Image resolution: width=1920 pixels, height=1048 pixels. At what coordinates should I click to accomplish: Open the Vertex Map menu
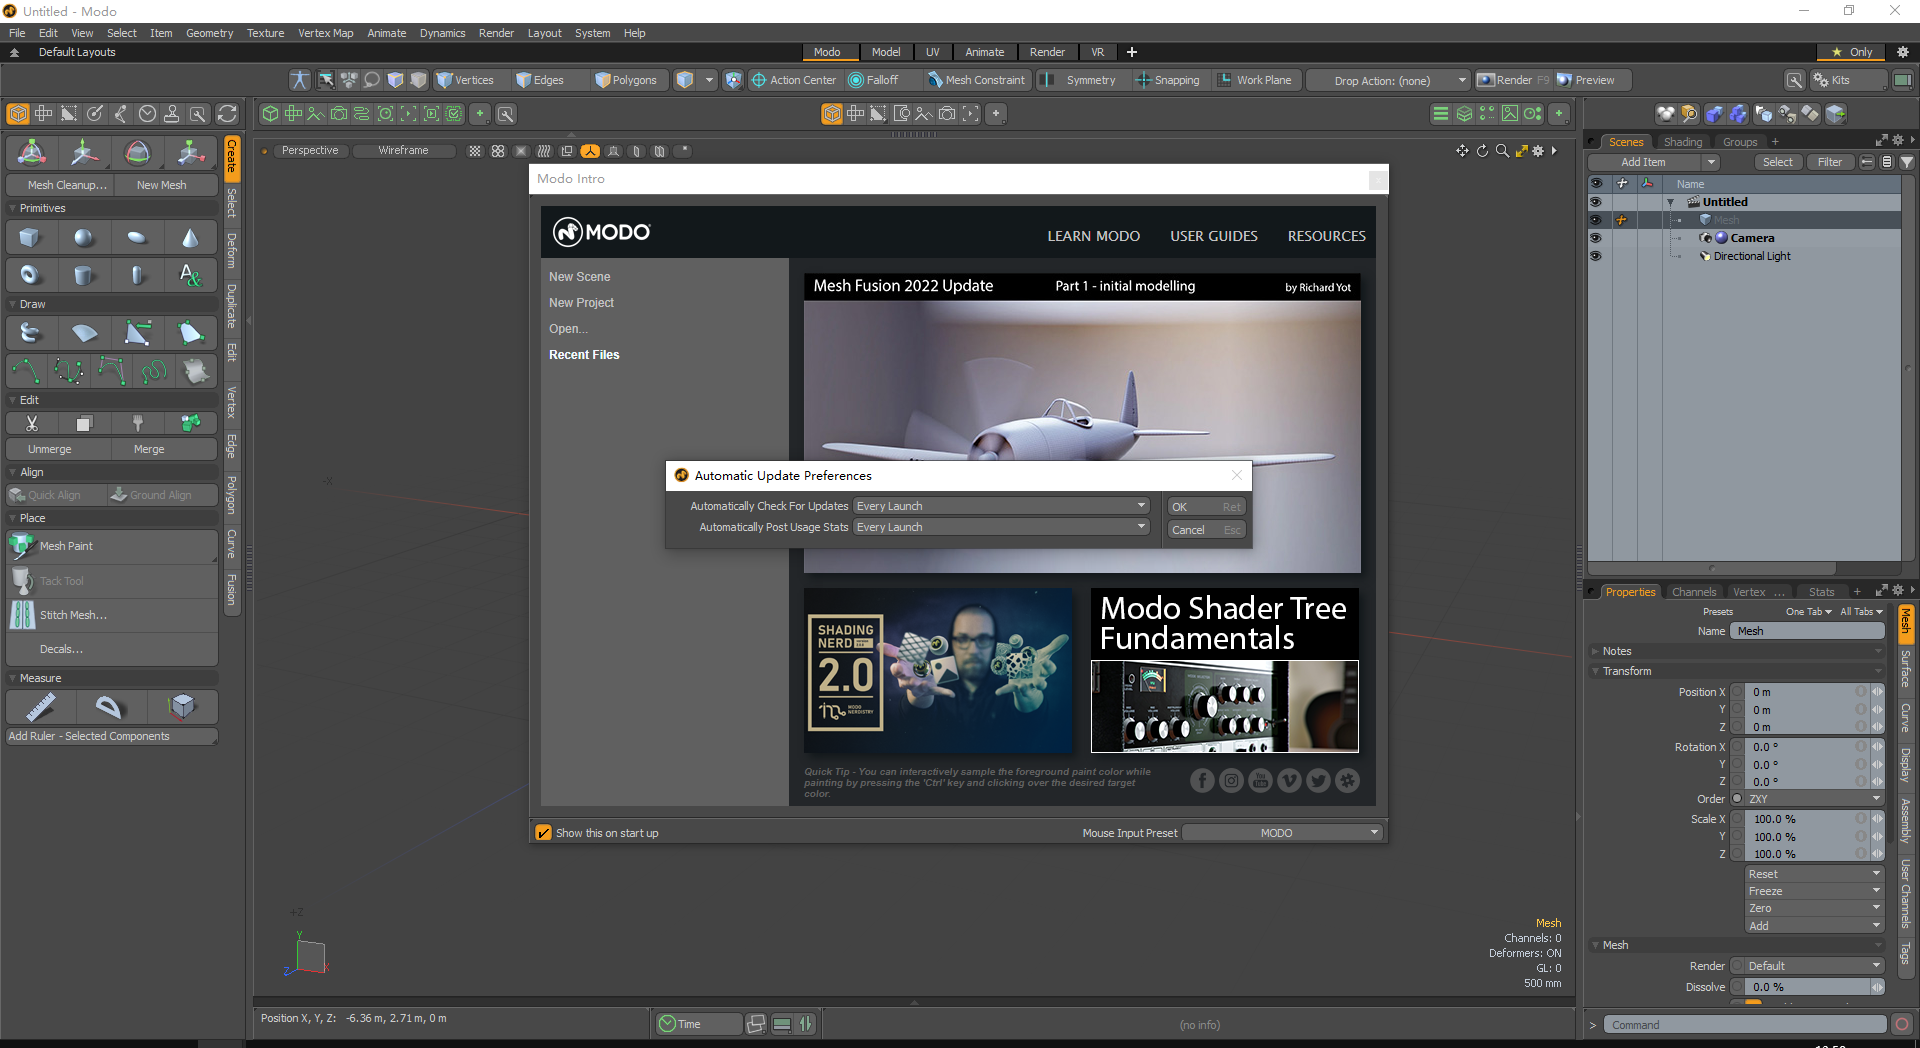click(x=325, y=33)
